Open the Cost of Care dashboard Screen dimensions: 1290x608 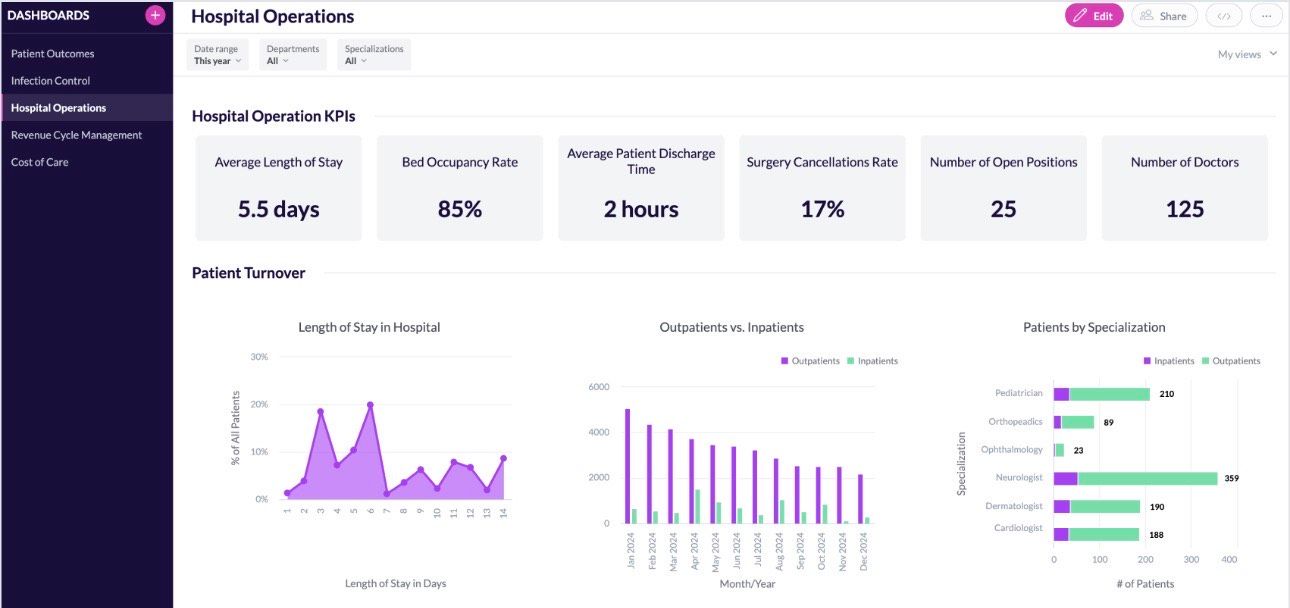point(40,162)
